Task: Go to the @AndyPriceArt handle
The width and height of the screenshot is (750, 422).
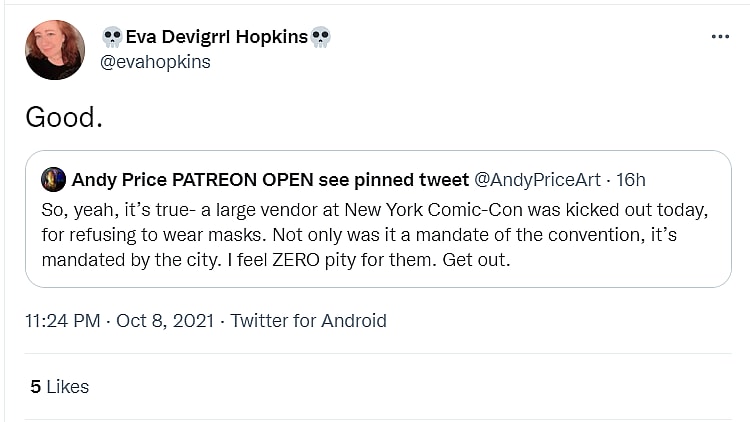Action: [x=537, y=180]
